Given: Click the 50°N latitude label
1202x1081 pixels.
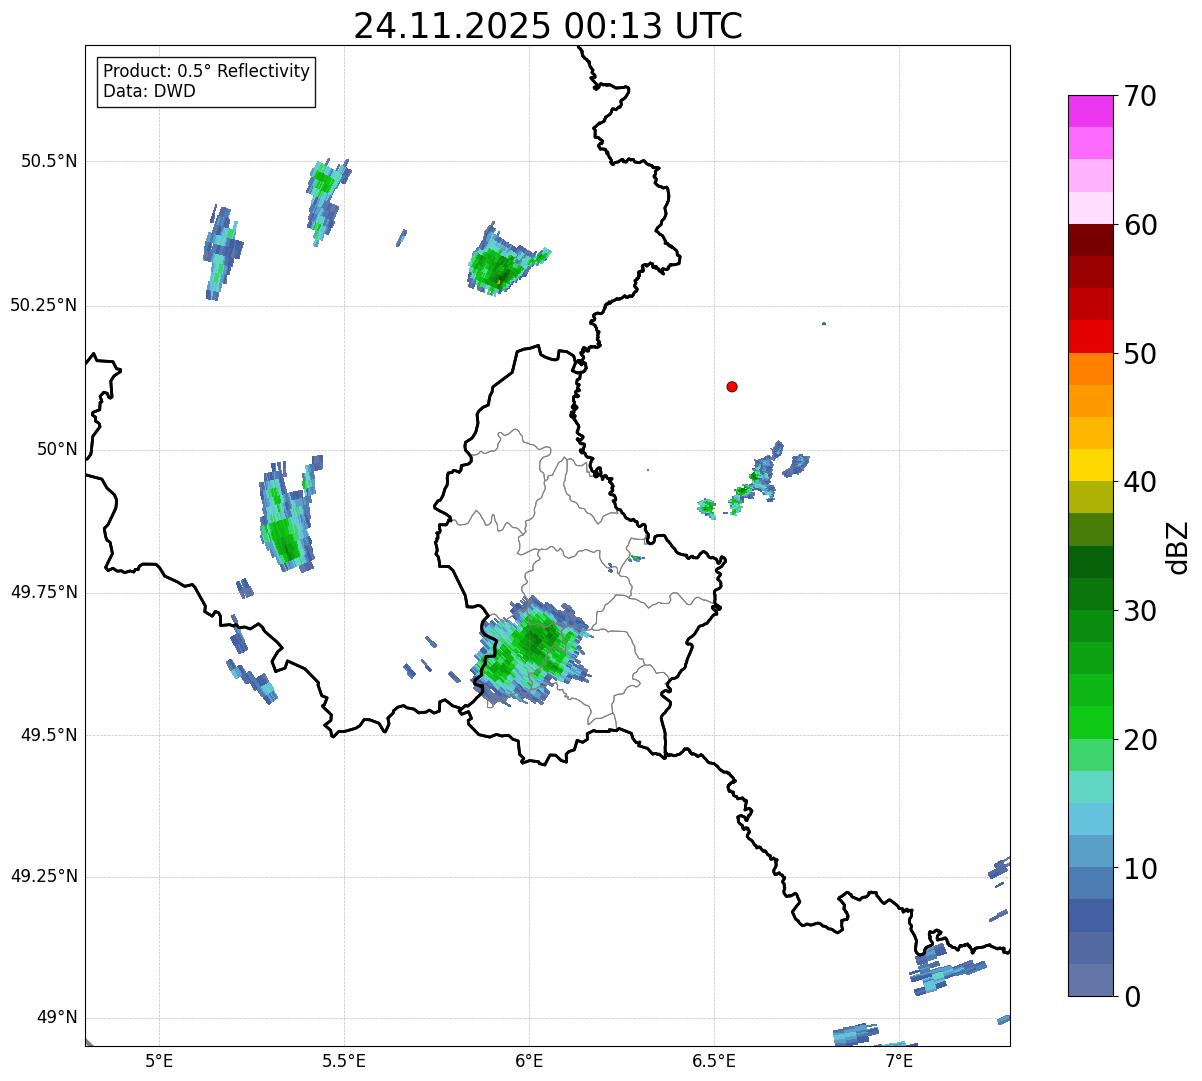Looking at the screenshot, I should (57, 449).
